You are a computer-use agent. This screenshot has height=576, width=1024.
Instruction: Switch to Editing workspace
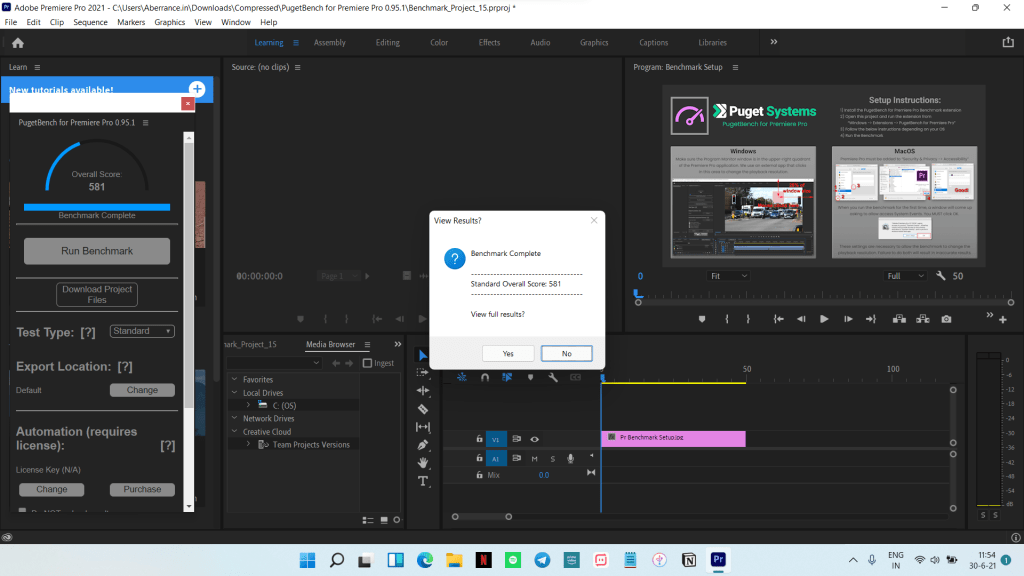tap(387, 42)
